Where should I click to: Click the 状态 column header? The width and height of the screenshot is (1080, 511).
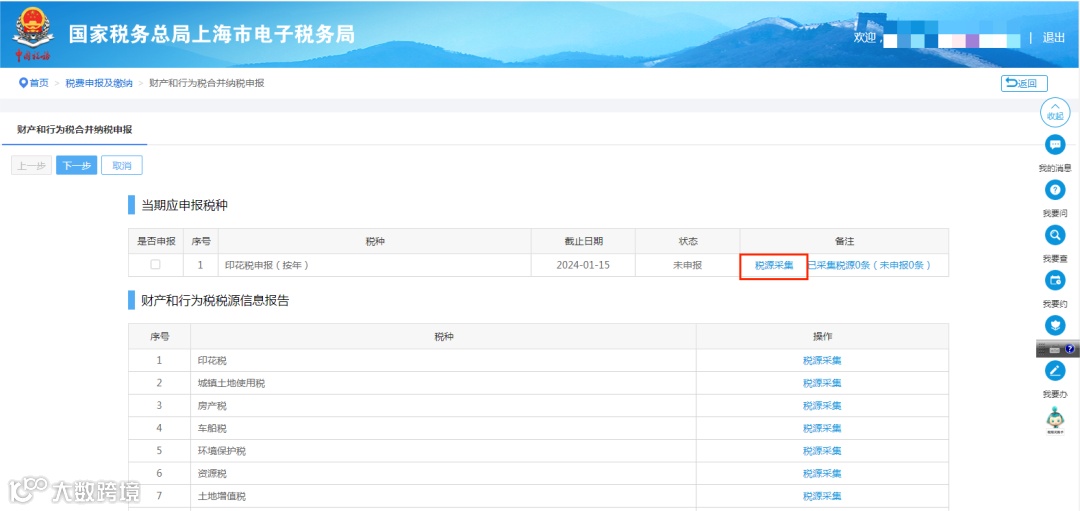687,242
